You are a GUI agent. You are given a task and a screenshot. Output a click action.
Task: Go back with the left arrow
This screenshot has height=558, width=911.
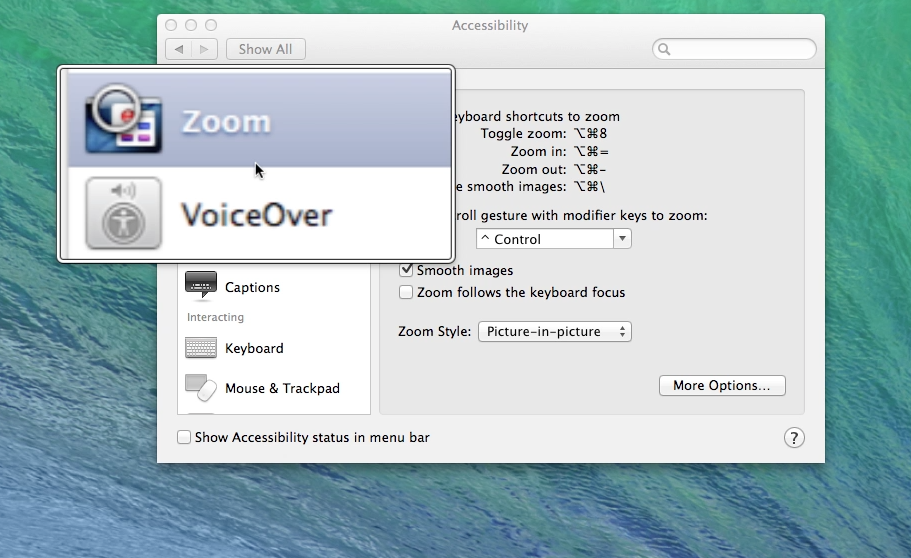[179, 49]
